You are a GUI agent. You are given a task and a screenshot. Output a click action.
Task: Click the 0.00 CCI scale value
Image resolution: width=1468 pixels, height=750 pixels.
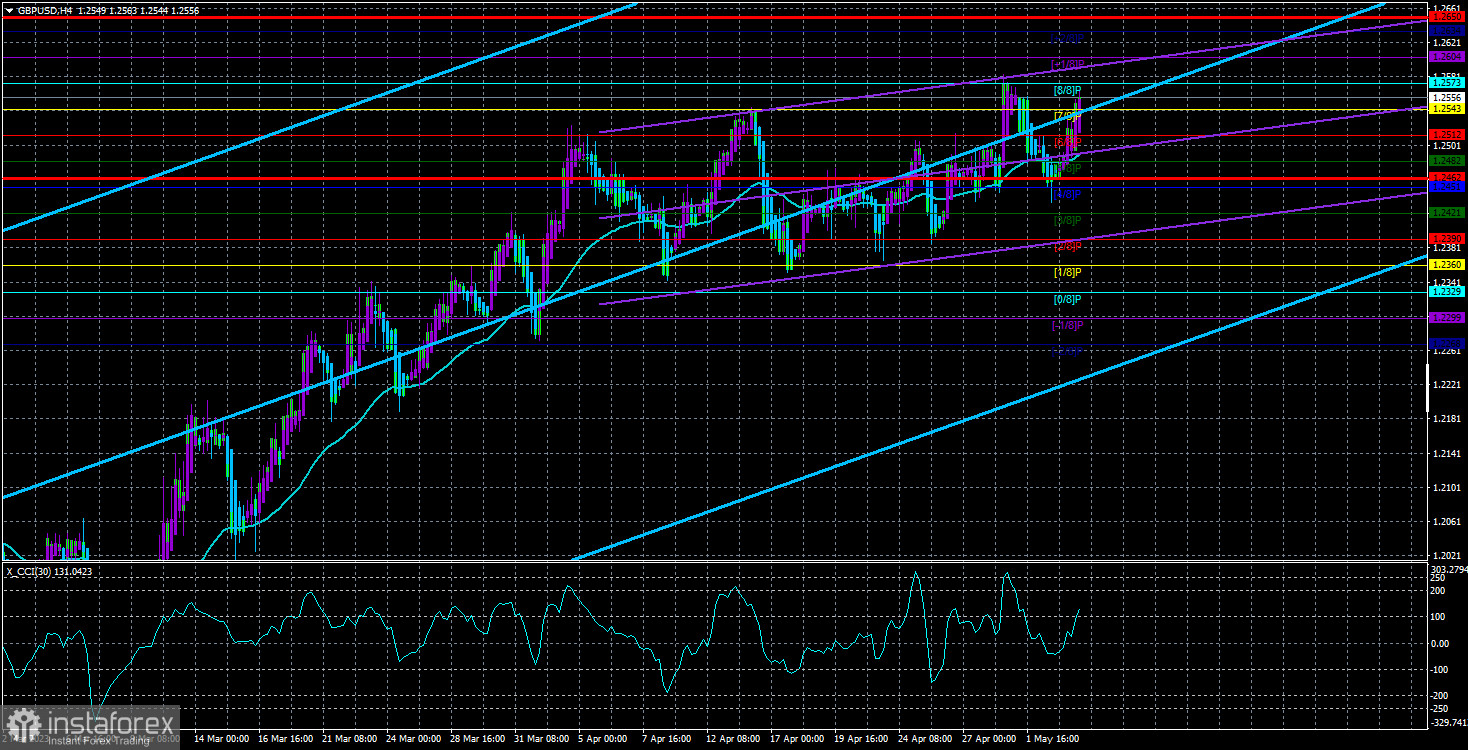[x=1441, y=643]
